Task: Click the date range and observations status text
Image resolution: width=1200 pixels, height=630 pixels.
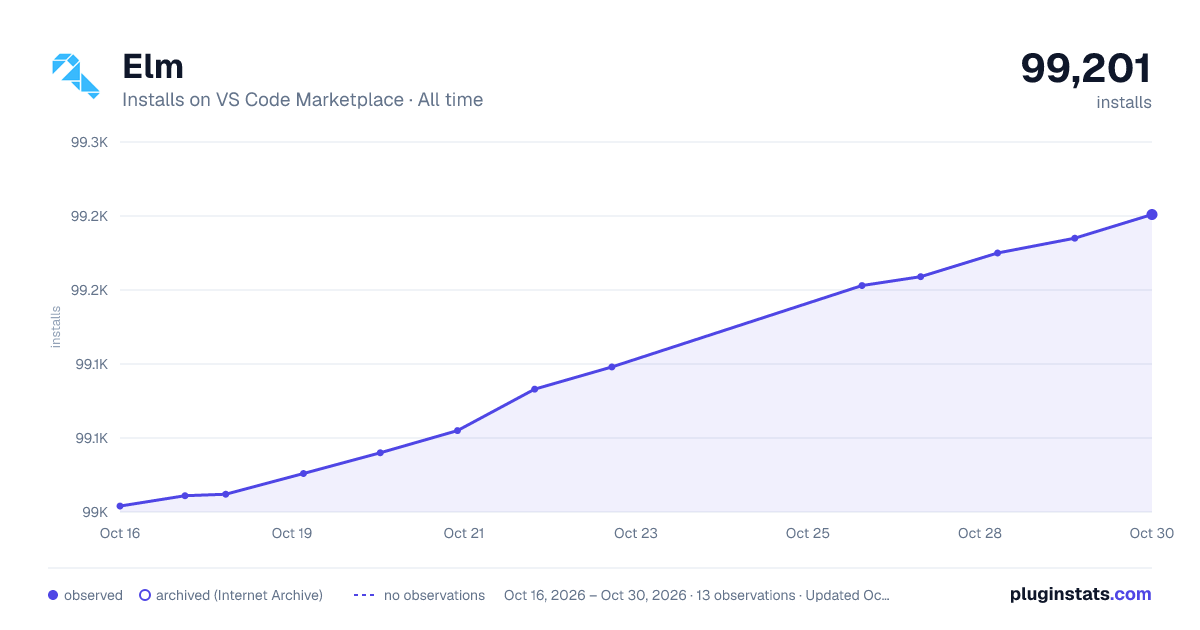Action: (697, 595)
